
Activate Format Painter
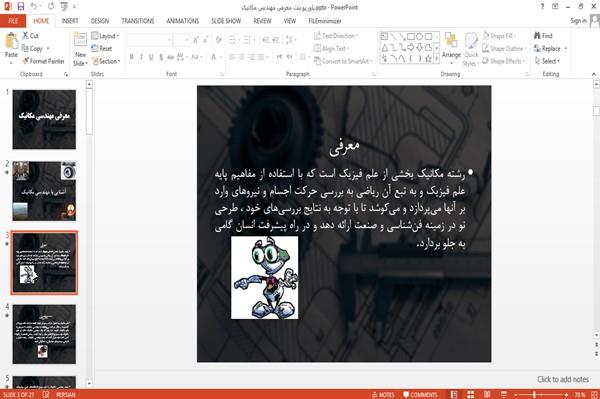click(x=43, y=61)
